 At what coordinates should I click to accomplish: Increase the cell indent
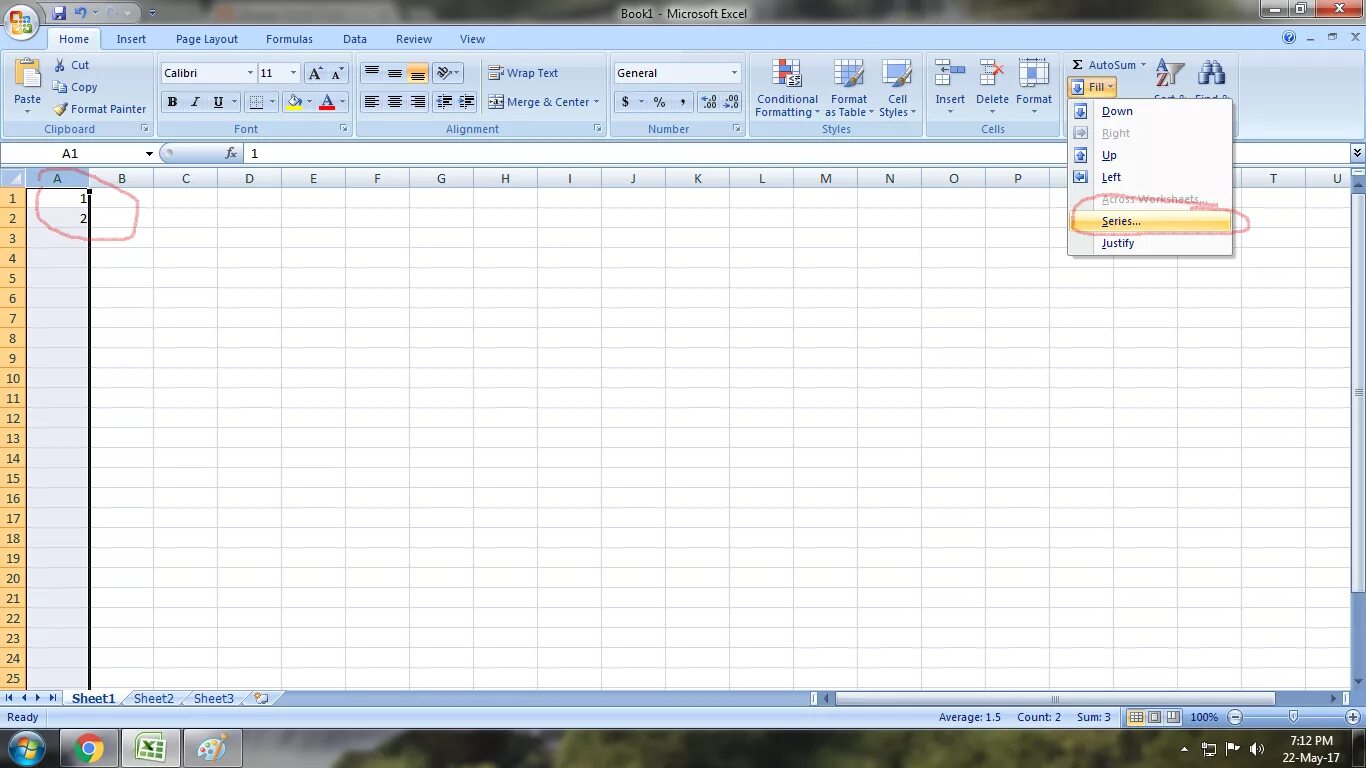point(466,102)
